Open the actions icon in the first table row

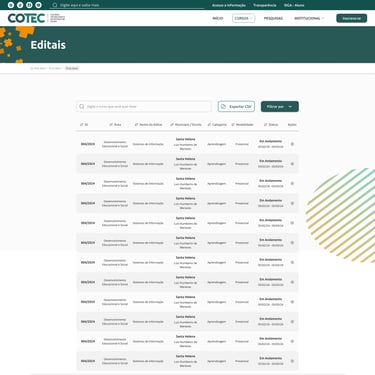pos(292,144)
